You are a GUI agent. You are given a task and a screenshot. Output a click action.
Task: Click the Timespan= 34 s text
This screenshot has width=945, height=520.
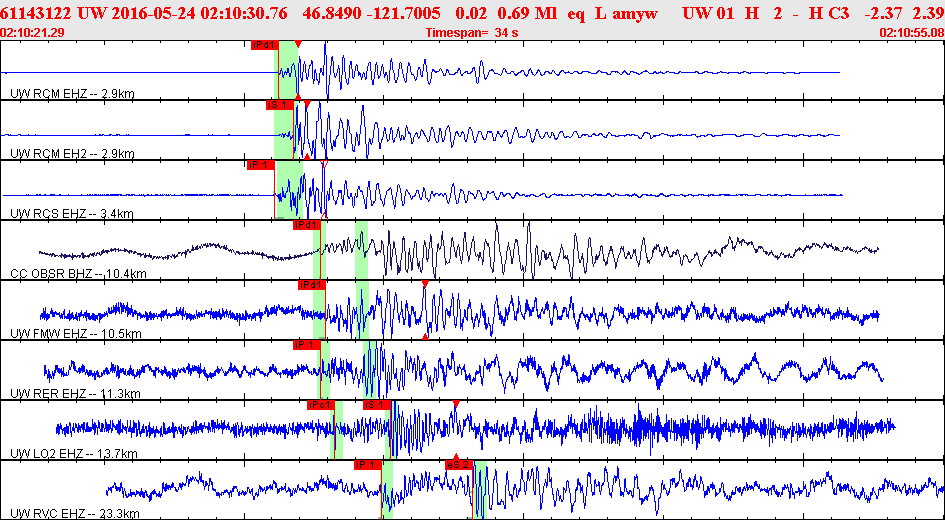[x=472, y=33]
